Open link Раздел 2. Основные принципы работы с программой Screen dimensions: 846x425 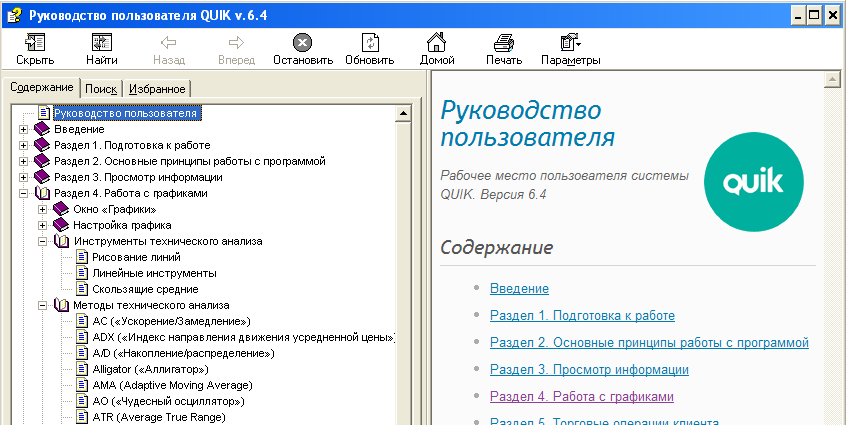coord(649,342)
